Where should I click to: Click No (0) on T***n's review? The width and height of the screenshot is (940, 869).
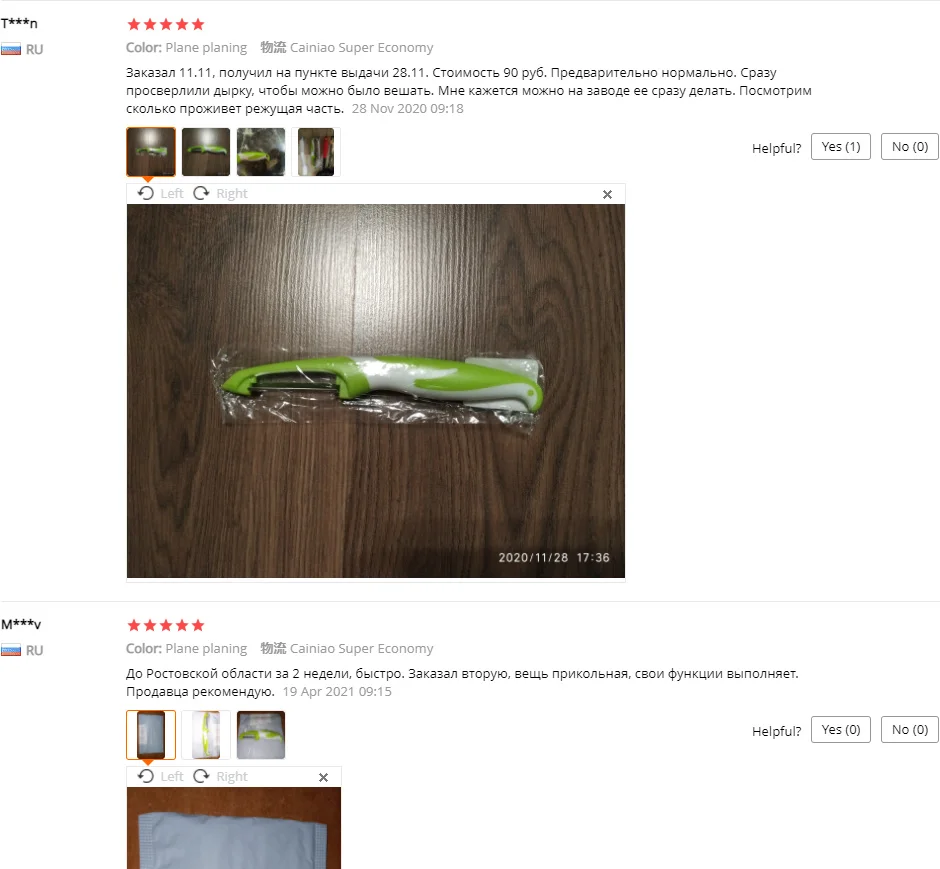(x=909, y=147)
